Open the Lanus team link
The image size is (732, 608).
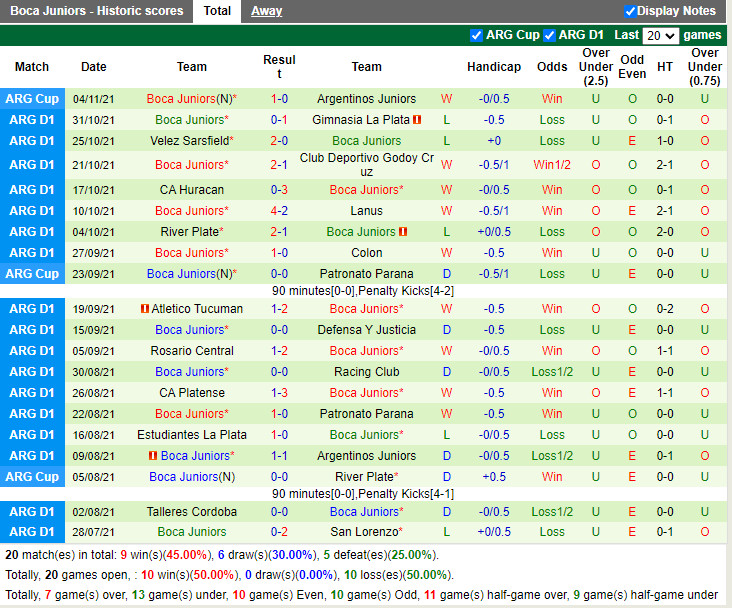pyautogui.click(x=366, y=211)
